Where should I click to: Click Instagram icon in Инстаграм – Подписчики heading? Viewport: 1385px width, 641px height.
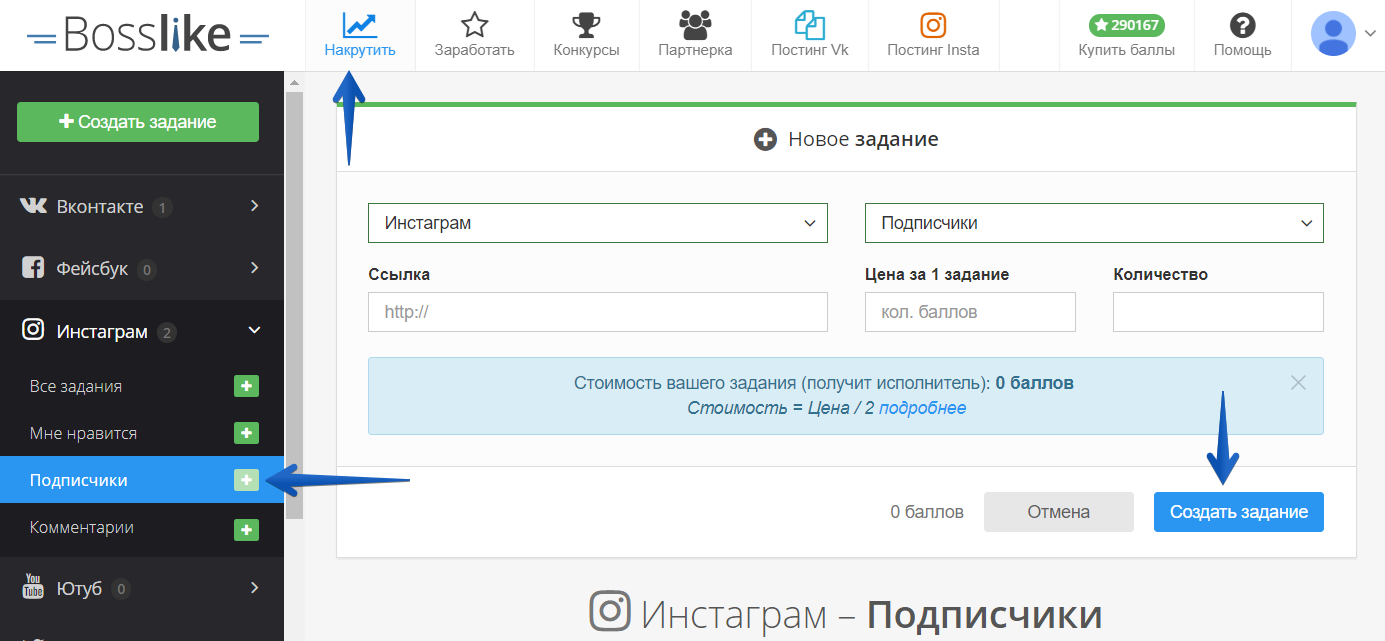pyautogui.click(x=609, y=610)
